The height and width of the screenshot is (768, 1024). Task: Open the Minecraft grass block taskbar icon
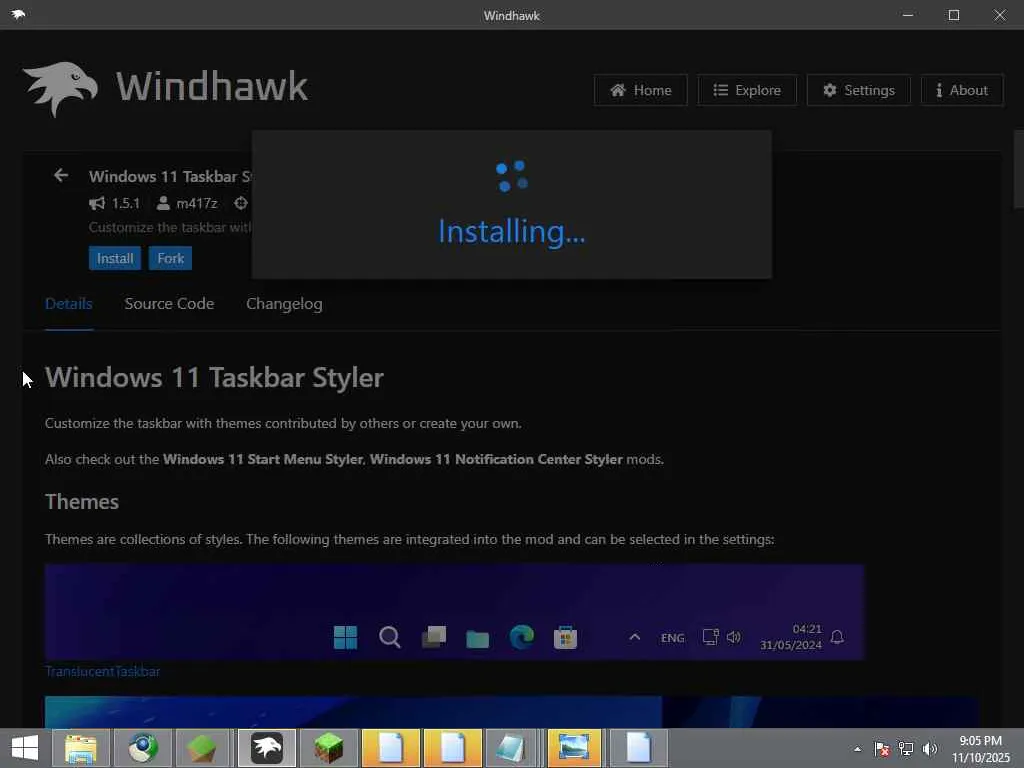pyautogui.click(x=328, y=748)
